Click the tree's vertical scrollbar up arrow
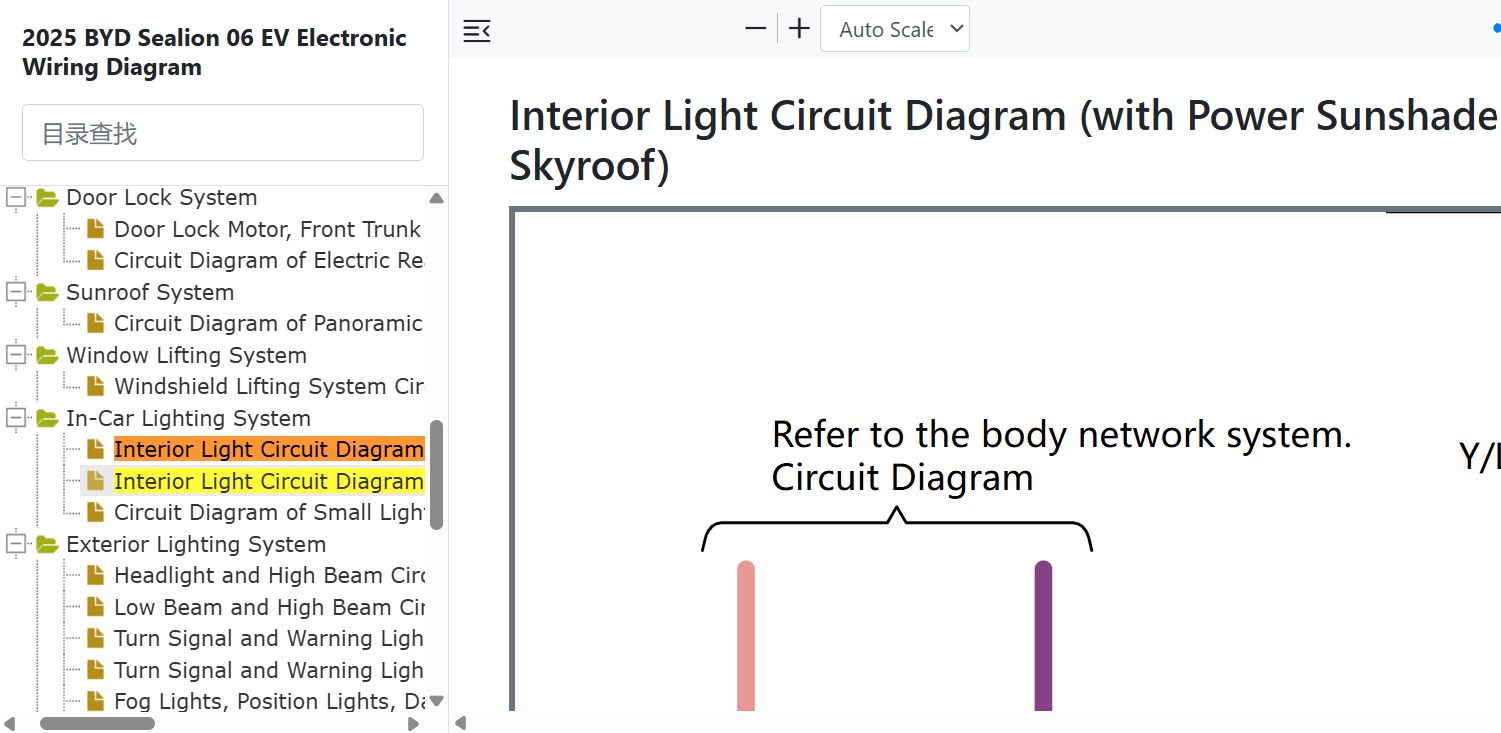 click(436, 198)
